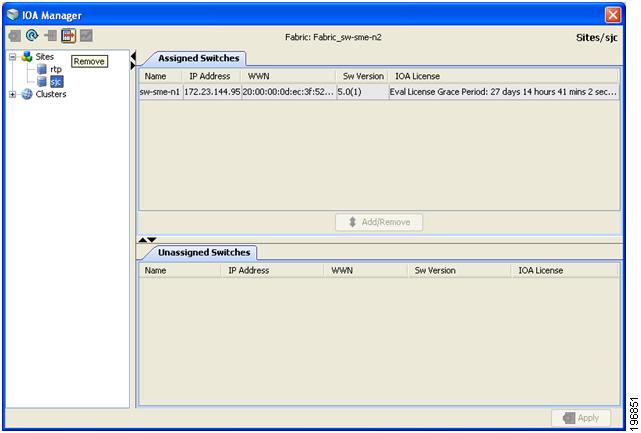Click the sjc site database icon
Image resolution: width=641 pixels, height=433 pixels.
point(42,82)
